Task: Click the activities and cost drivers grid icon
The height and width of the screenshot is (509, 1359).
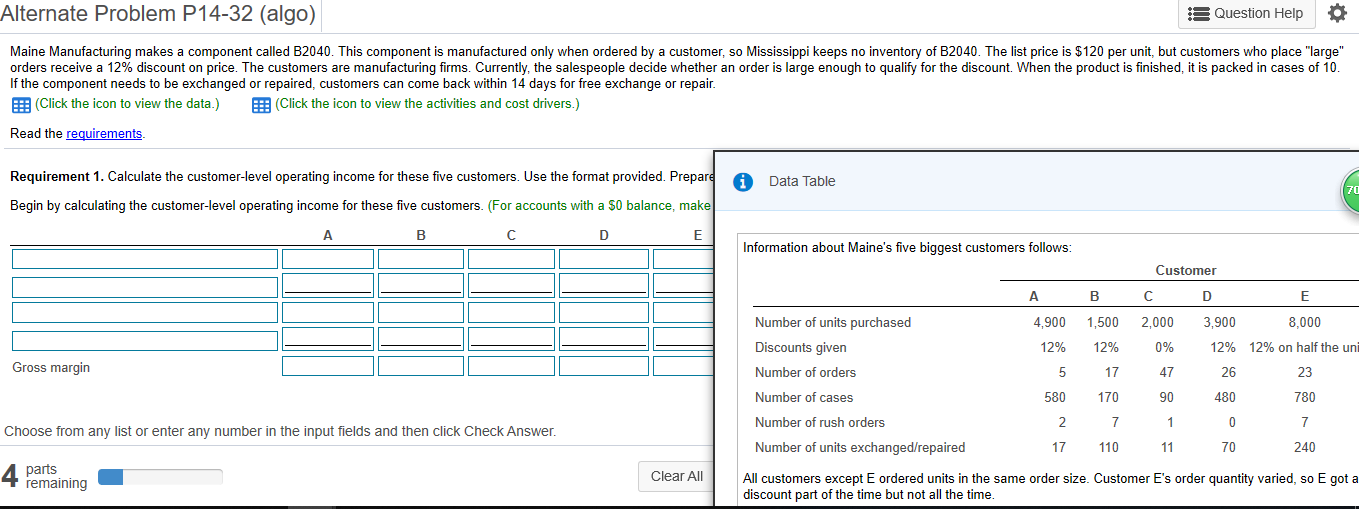Action: [262, 104]
